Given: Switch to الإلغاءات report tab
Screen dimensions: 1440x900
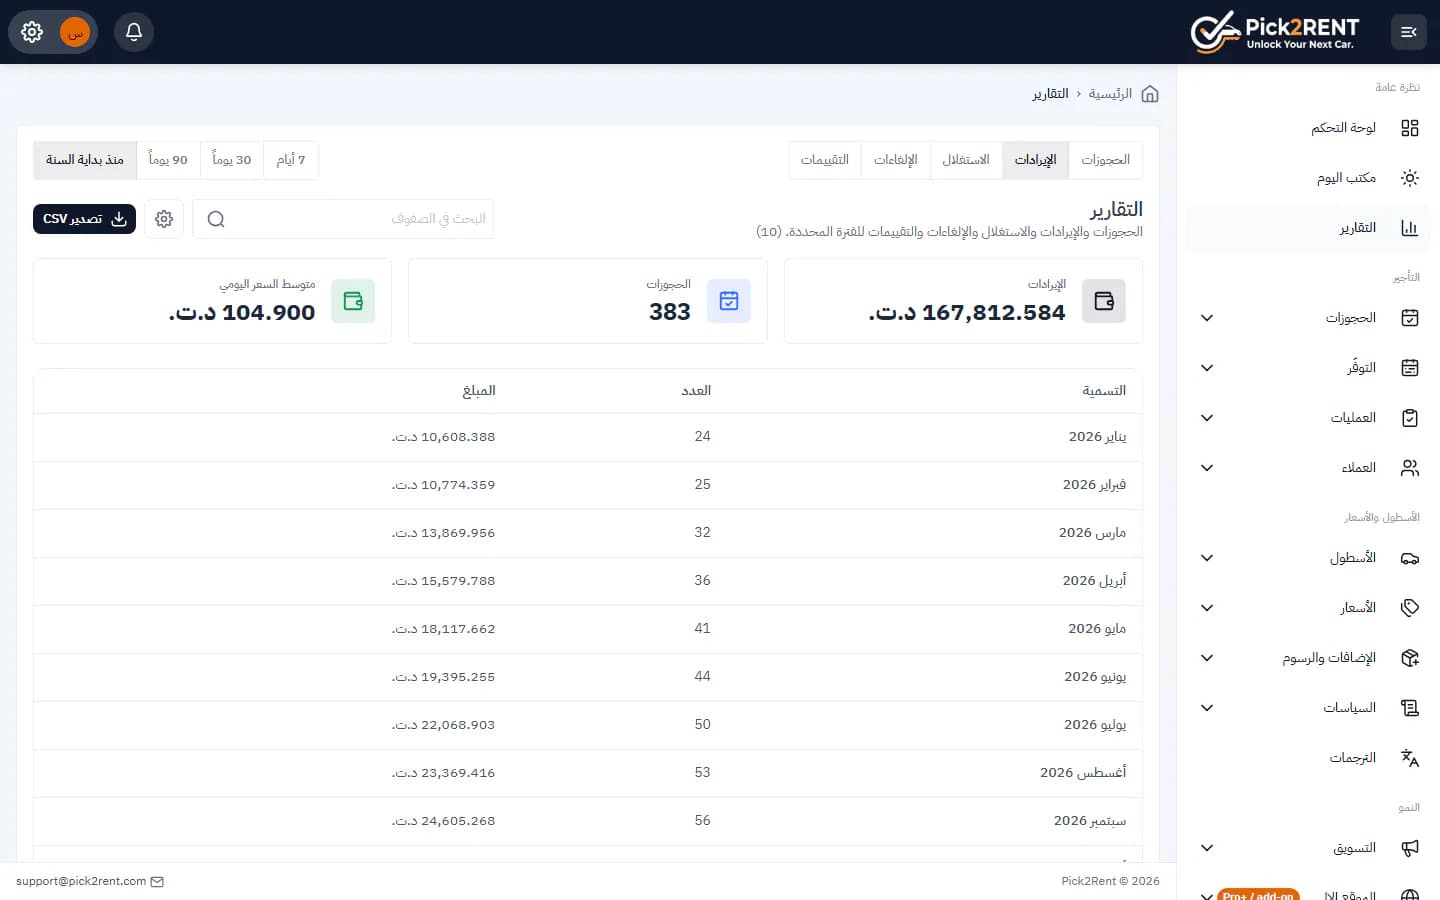Looking at the screenshot, I should 896,160.
